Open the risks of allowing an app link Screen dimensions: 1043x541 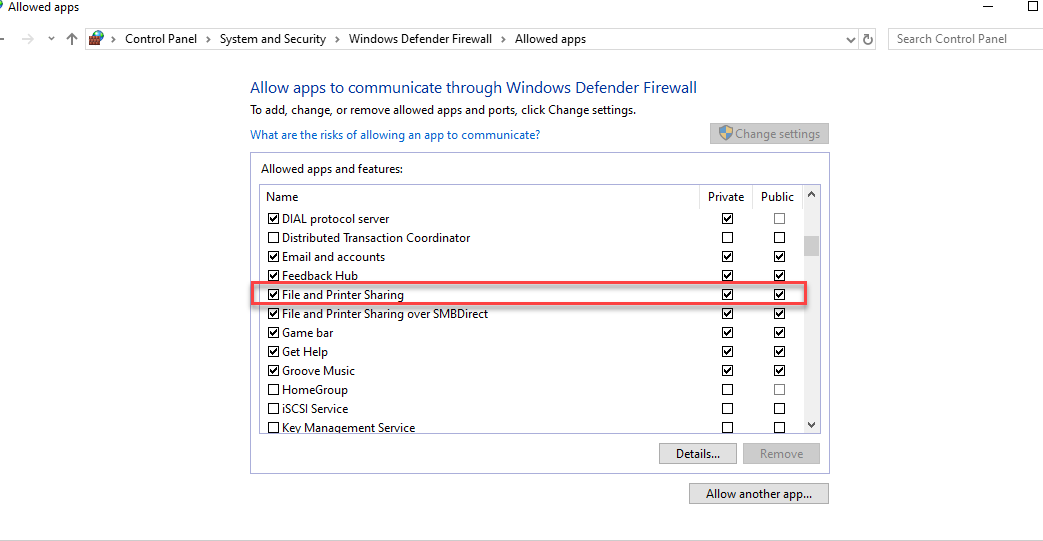pos(395,135)
